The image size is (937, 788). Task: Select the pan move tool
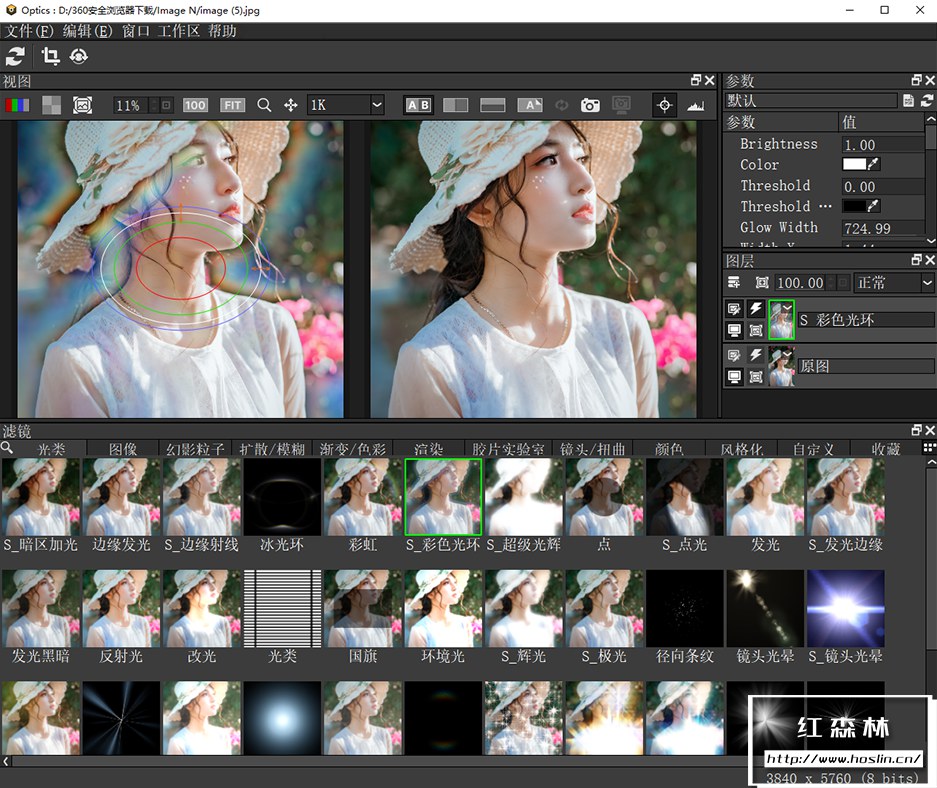click(x=291, y=105)
